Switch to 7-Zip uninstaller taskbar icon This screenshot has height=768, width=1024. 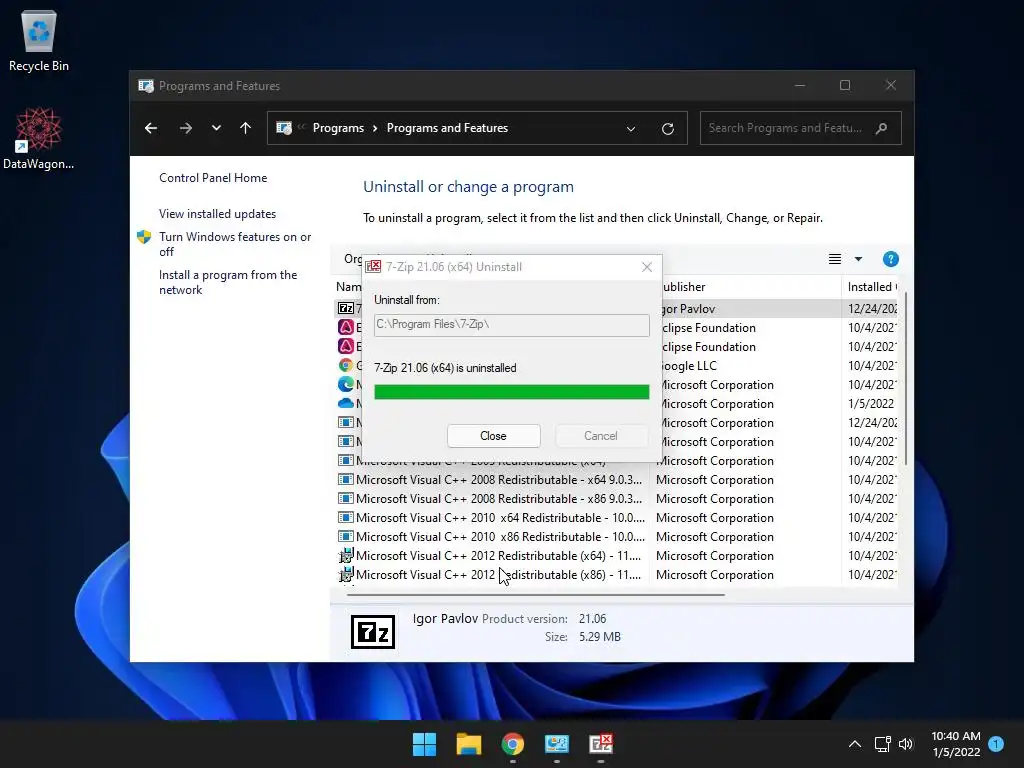tap(600, 744)
